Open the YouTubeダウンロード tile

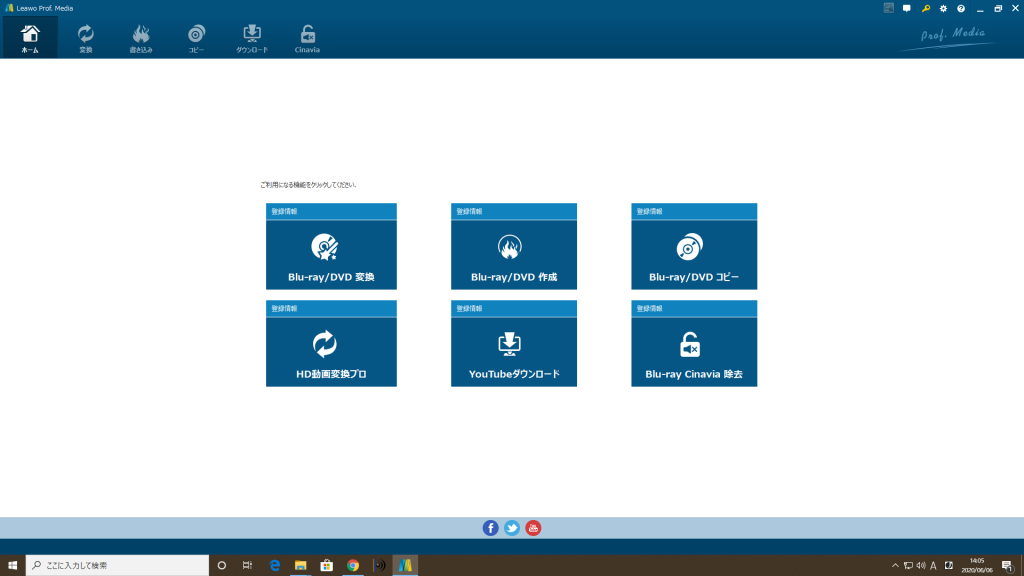513,352
